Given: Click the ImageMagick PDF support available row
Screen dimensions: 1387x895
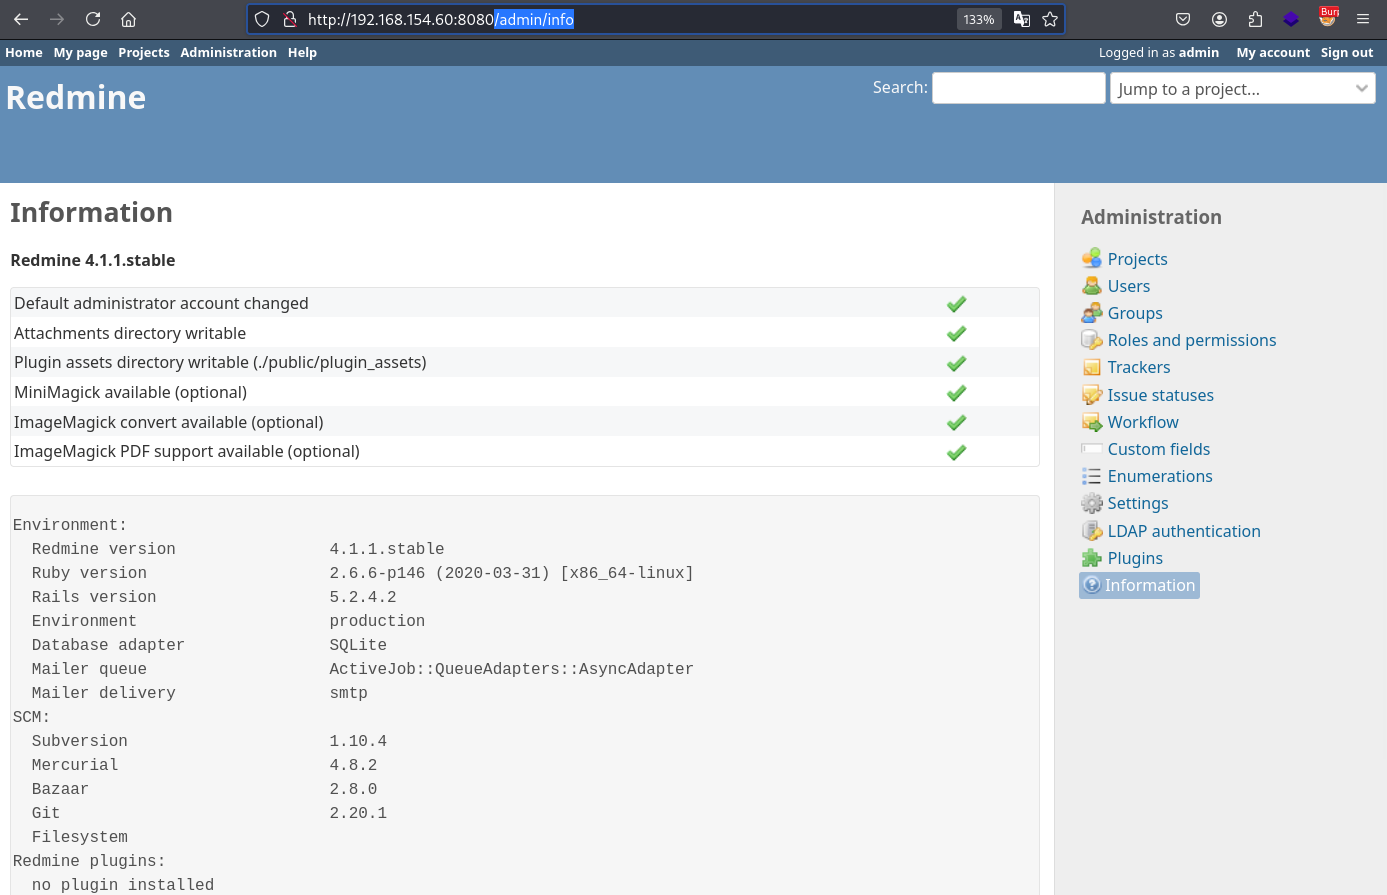Looking at the screenshot, I should tap(525, 451).
